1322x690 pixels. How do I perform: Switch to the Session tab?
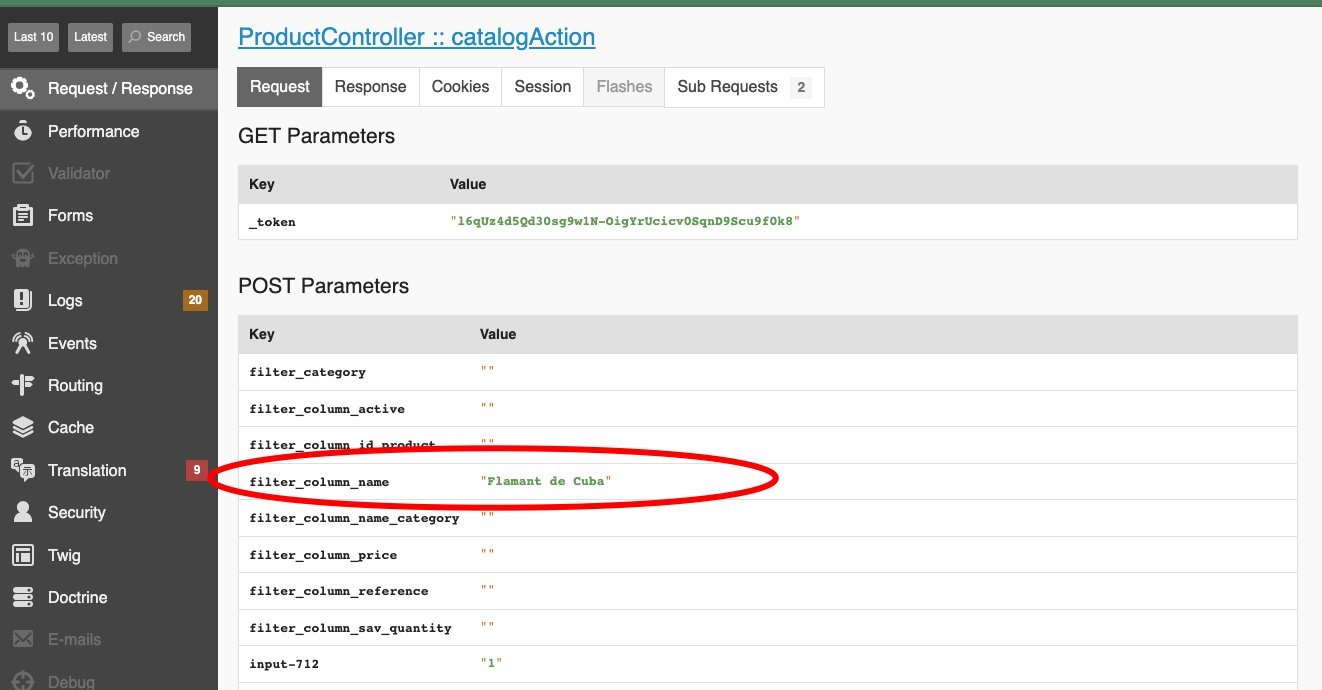coord(543,87)
